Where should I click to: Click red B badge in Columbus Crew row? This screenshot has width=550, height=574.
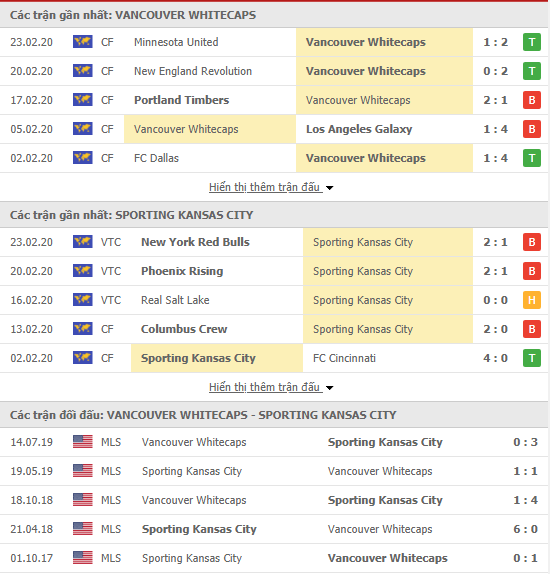532,329
